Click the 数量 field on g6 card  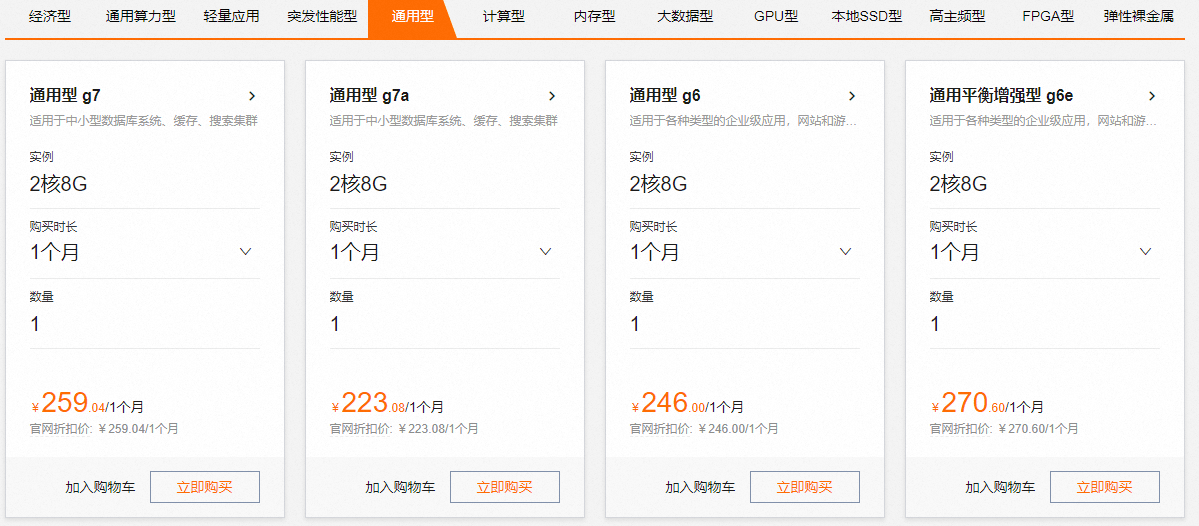tap(745, 324)
